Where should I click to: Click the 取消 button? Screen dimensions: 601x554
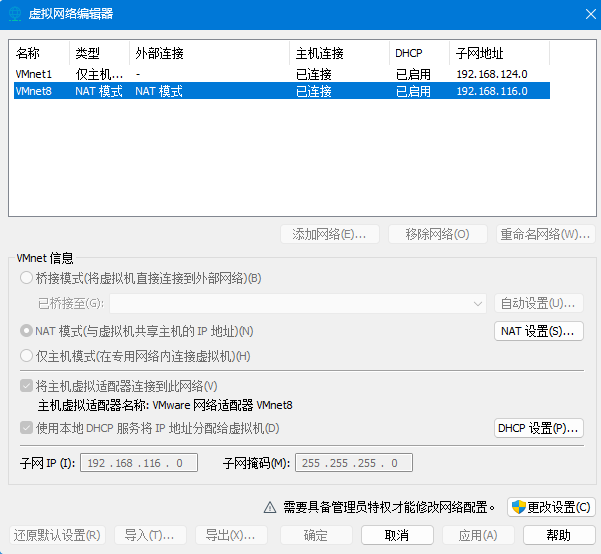tap(397, 535)
